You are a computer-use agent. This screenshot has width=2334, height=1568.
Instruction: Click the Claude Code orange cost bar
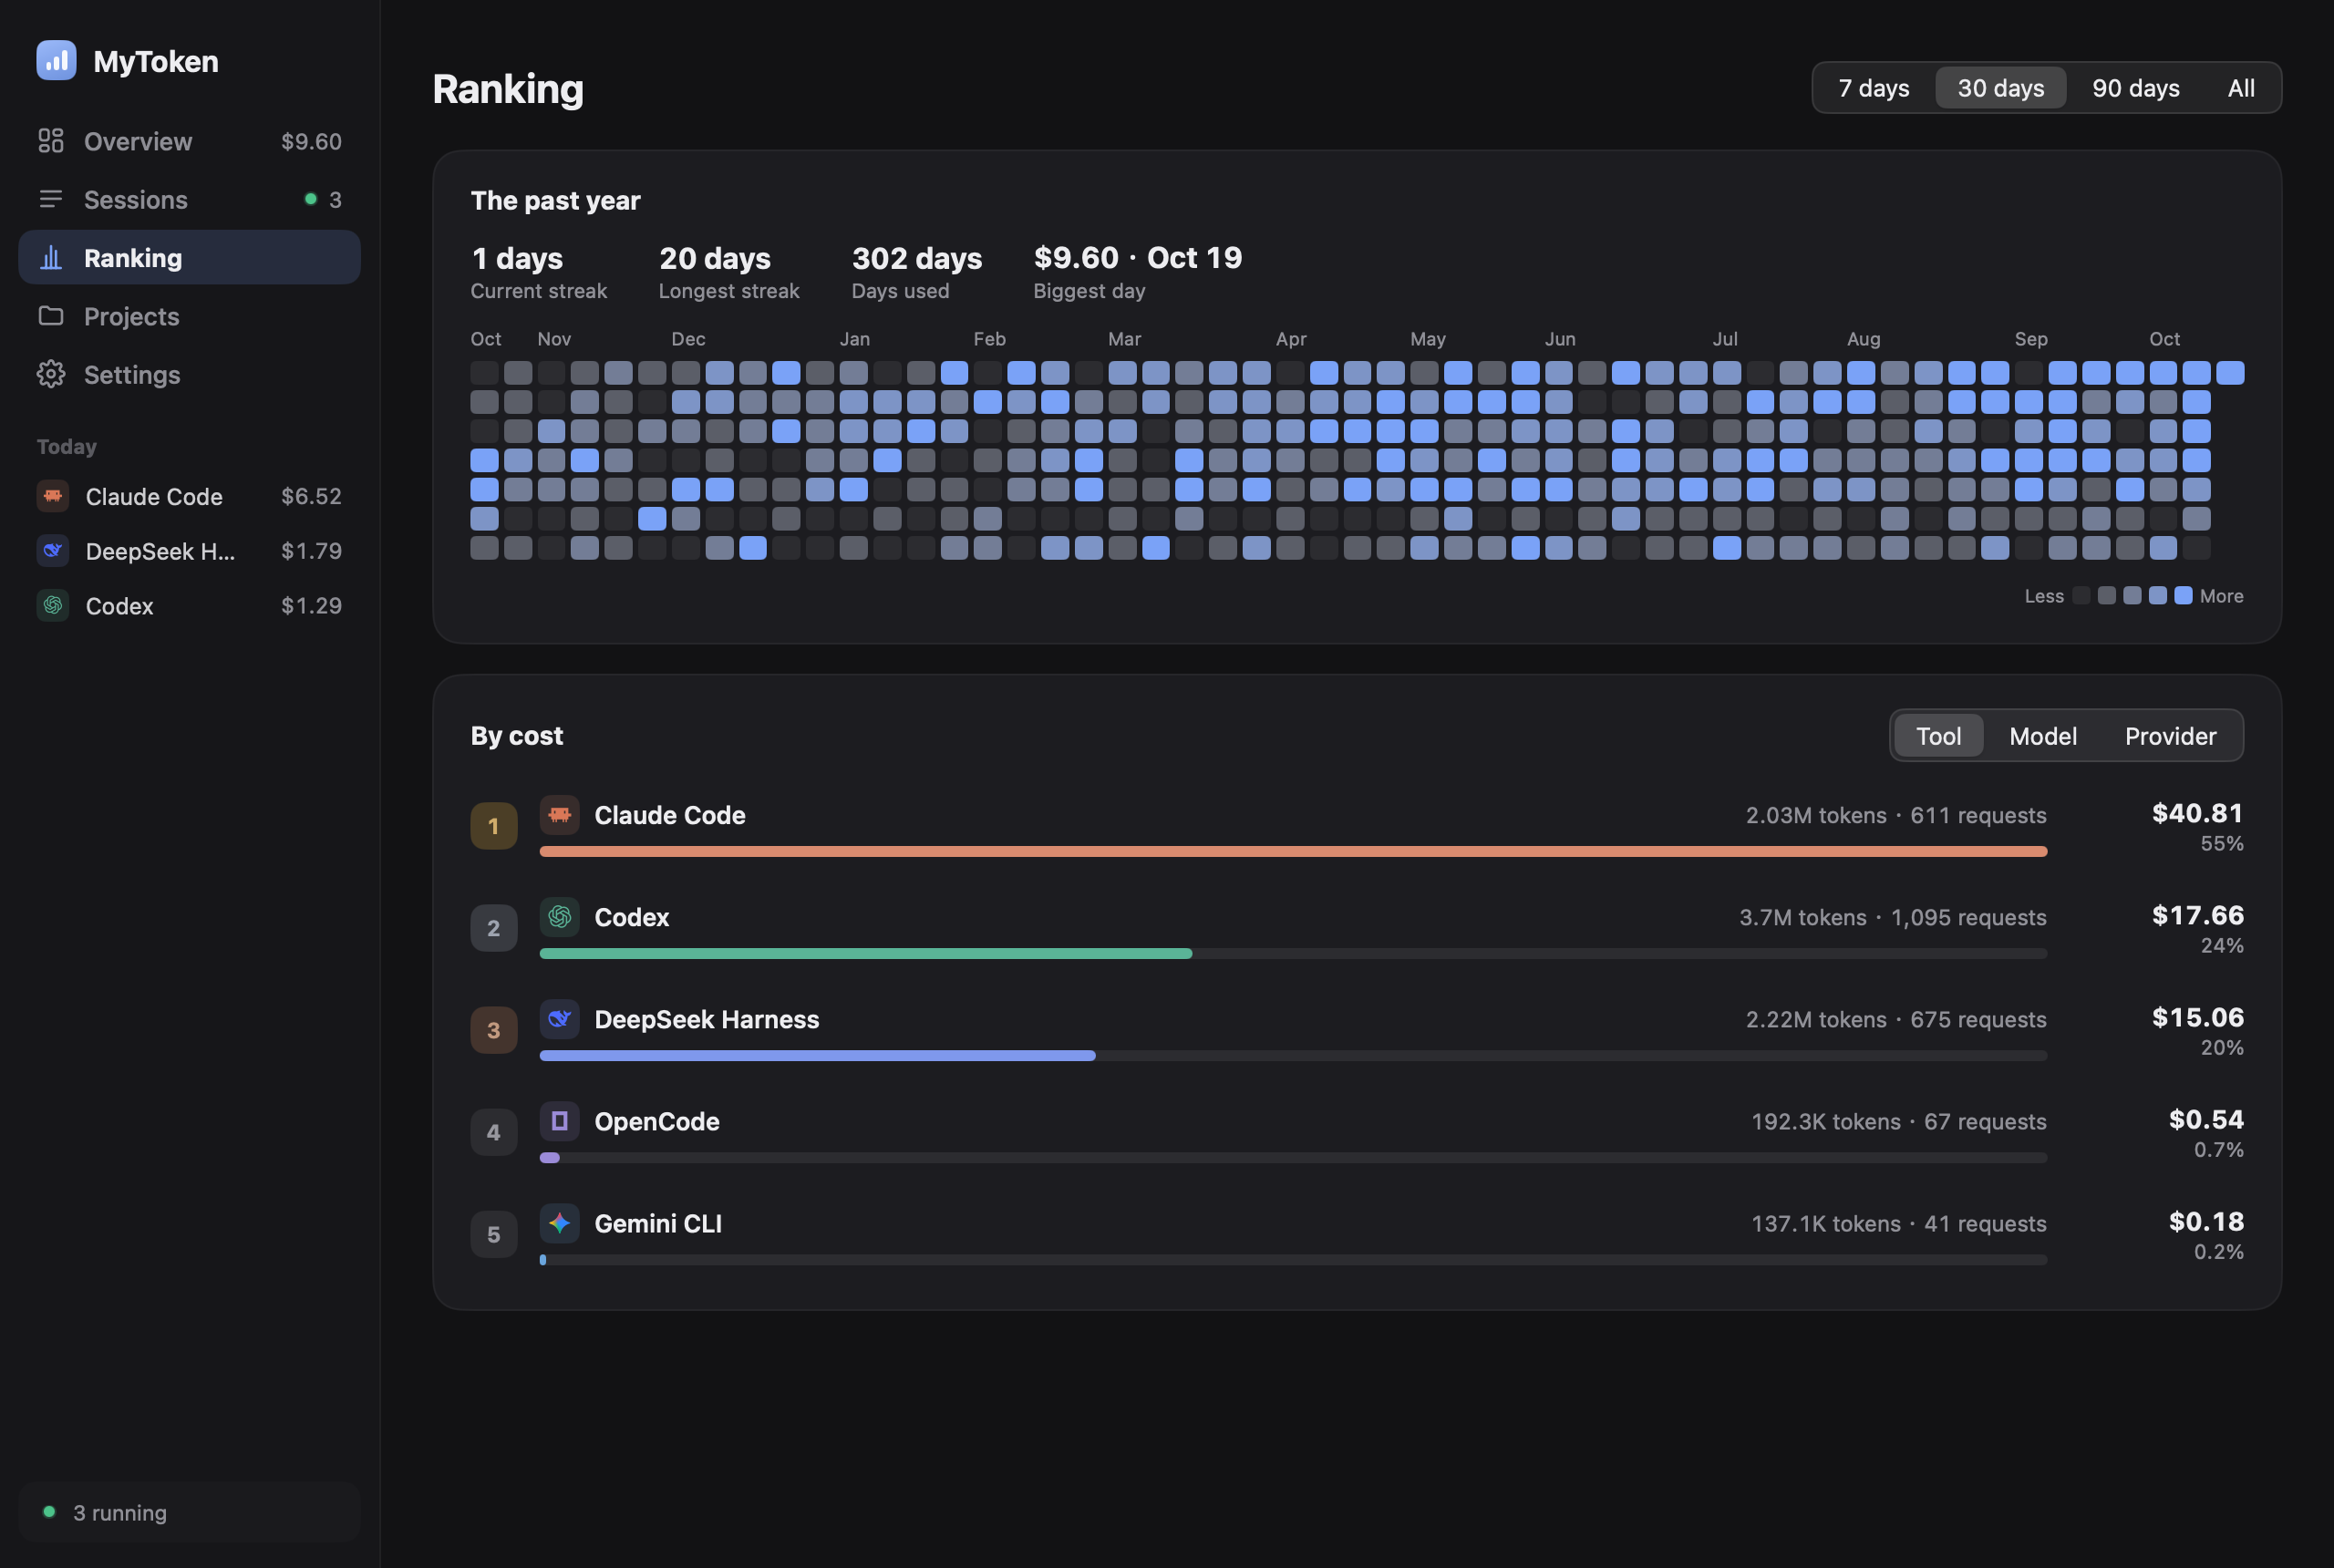tap(1293, 851)
